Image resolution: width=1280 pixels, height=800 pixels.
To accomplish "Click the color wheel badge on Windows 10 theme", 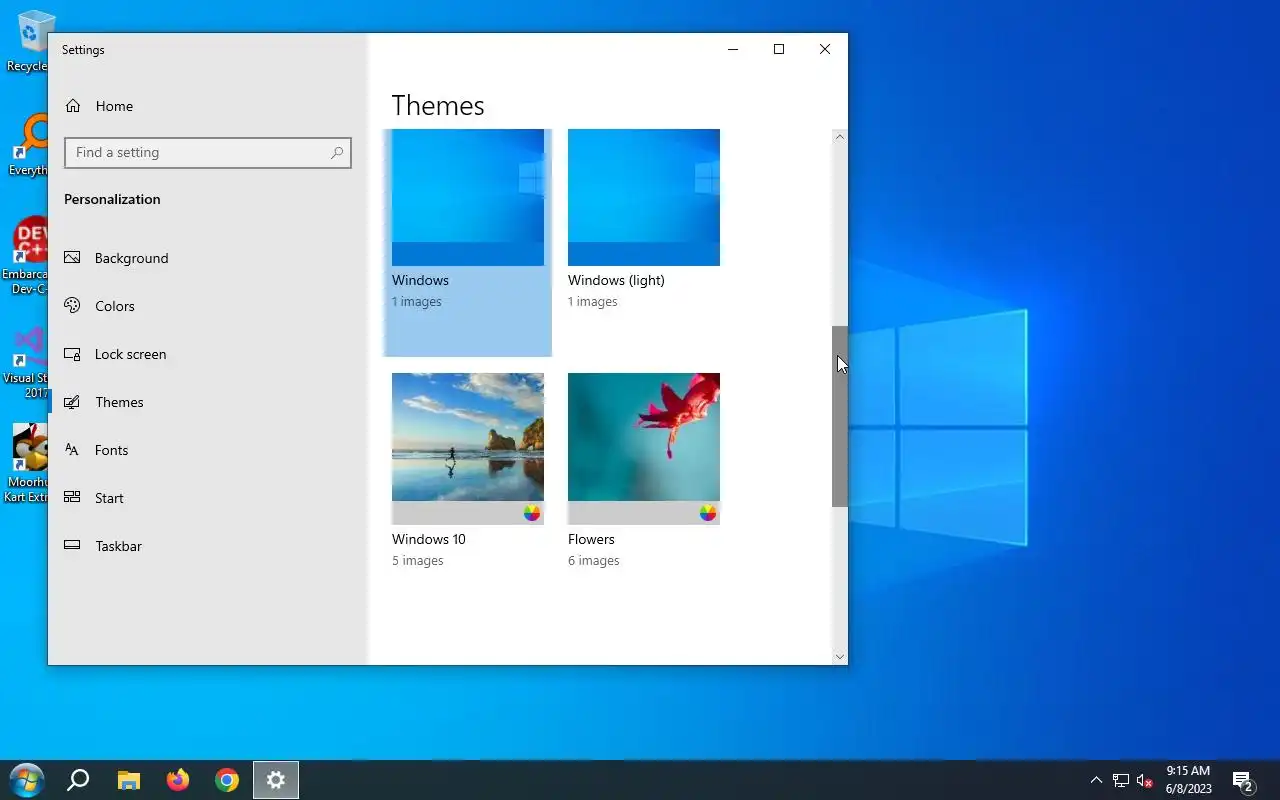I will [x=532, y=513].
